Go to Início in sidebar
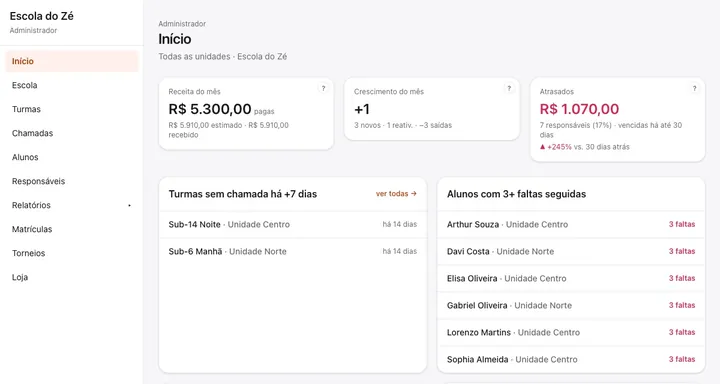 72,61
